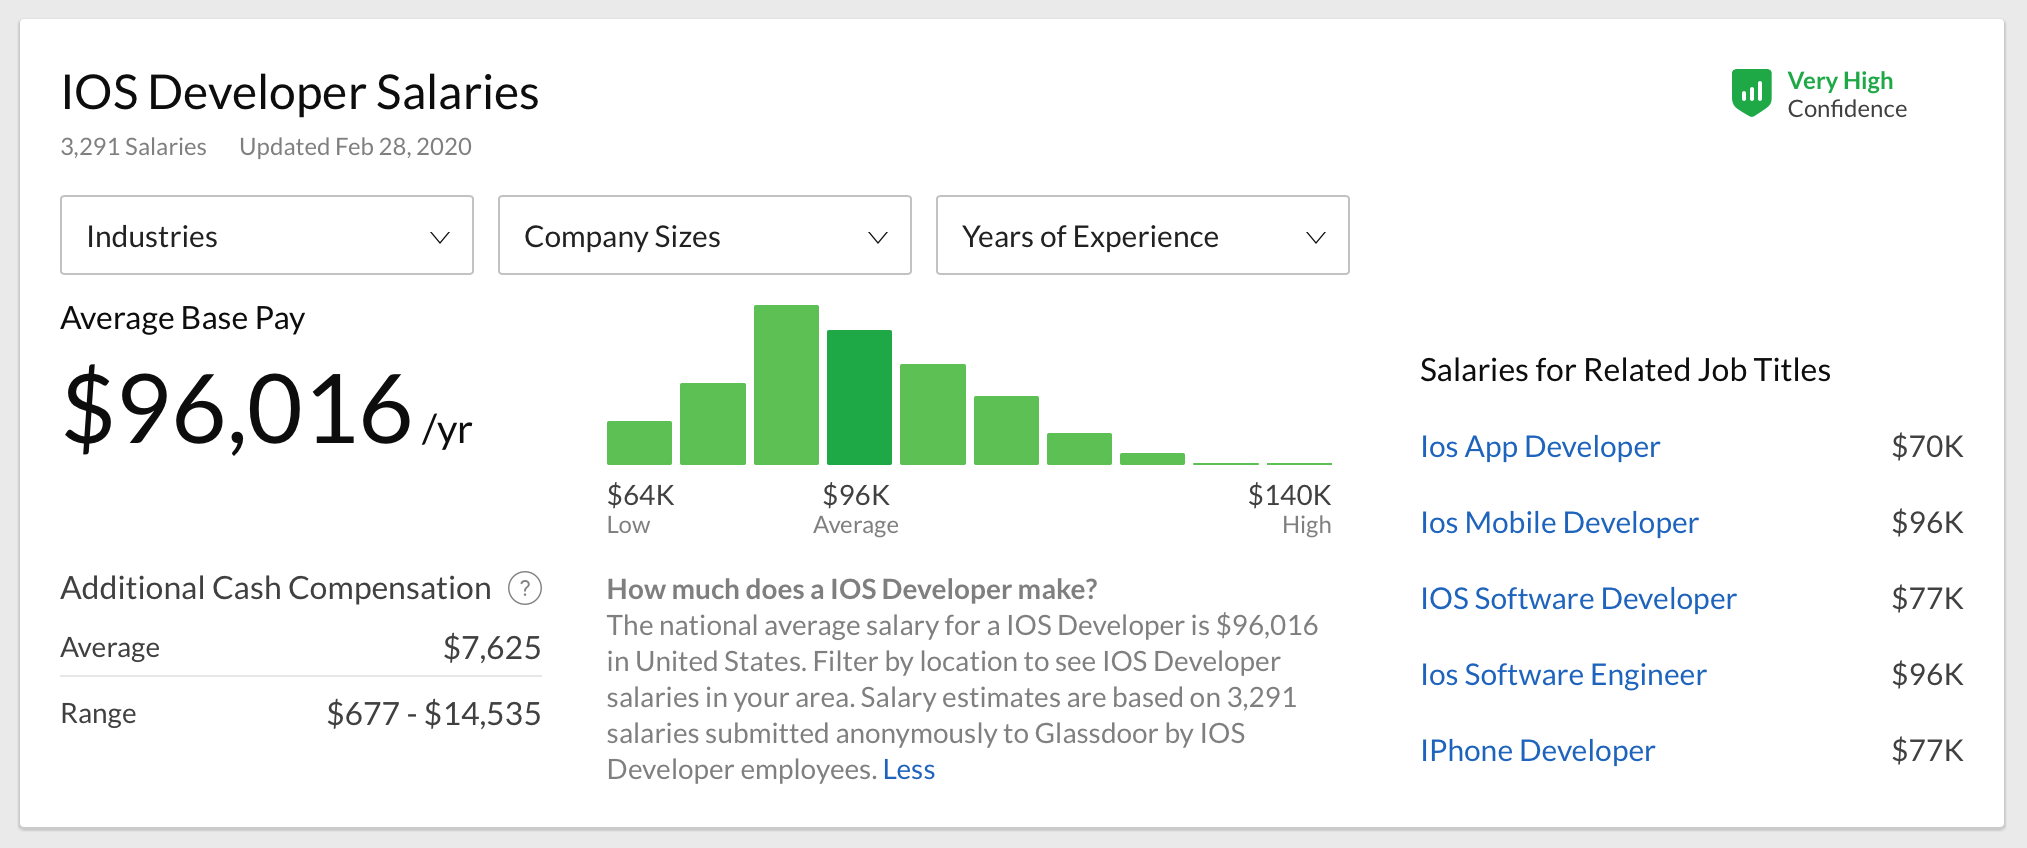Click the Additional Cash Compensation help icon
Screen dimensions: 2027x848
click(525, 588)
